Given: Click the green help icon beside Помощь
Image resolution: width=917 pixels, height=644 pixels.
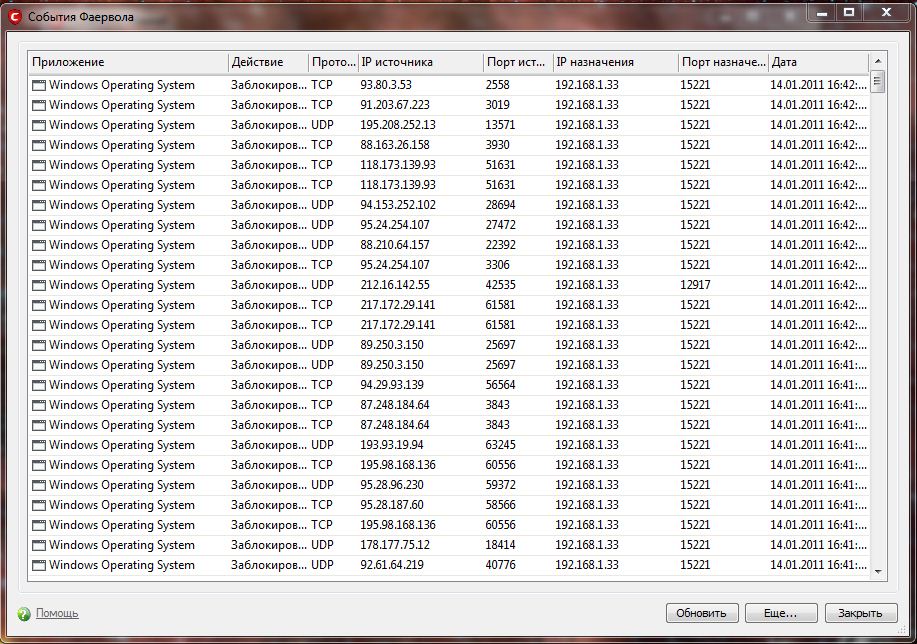Looking at the screenshot, I should [x=24, y=613].
